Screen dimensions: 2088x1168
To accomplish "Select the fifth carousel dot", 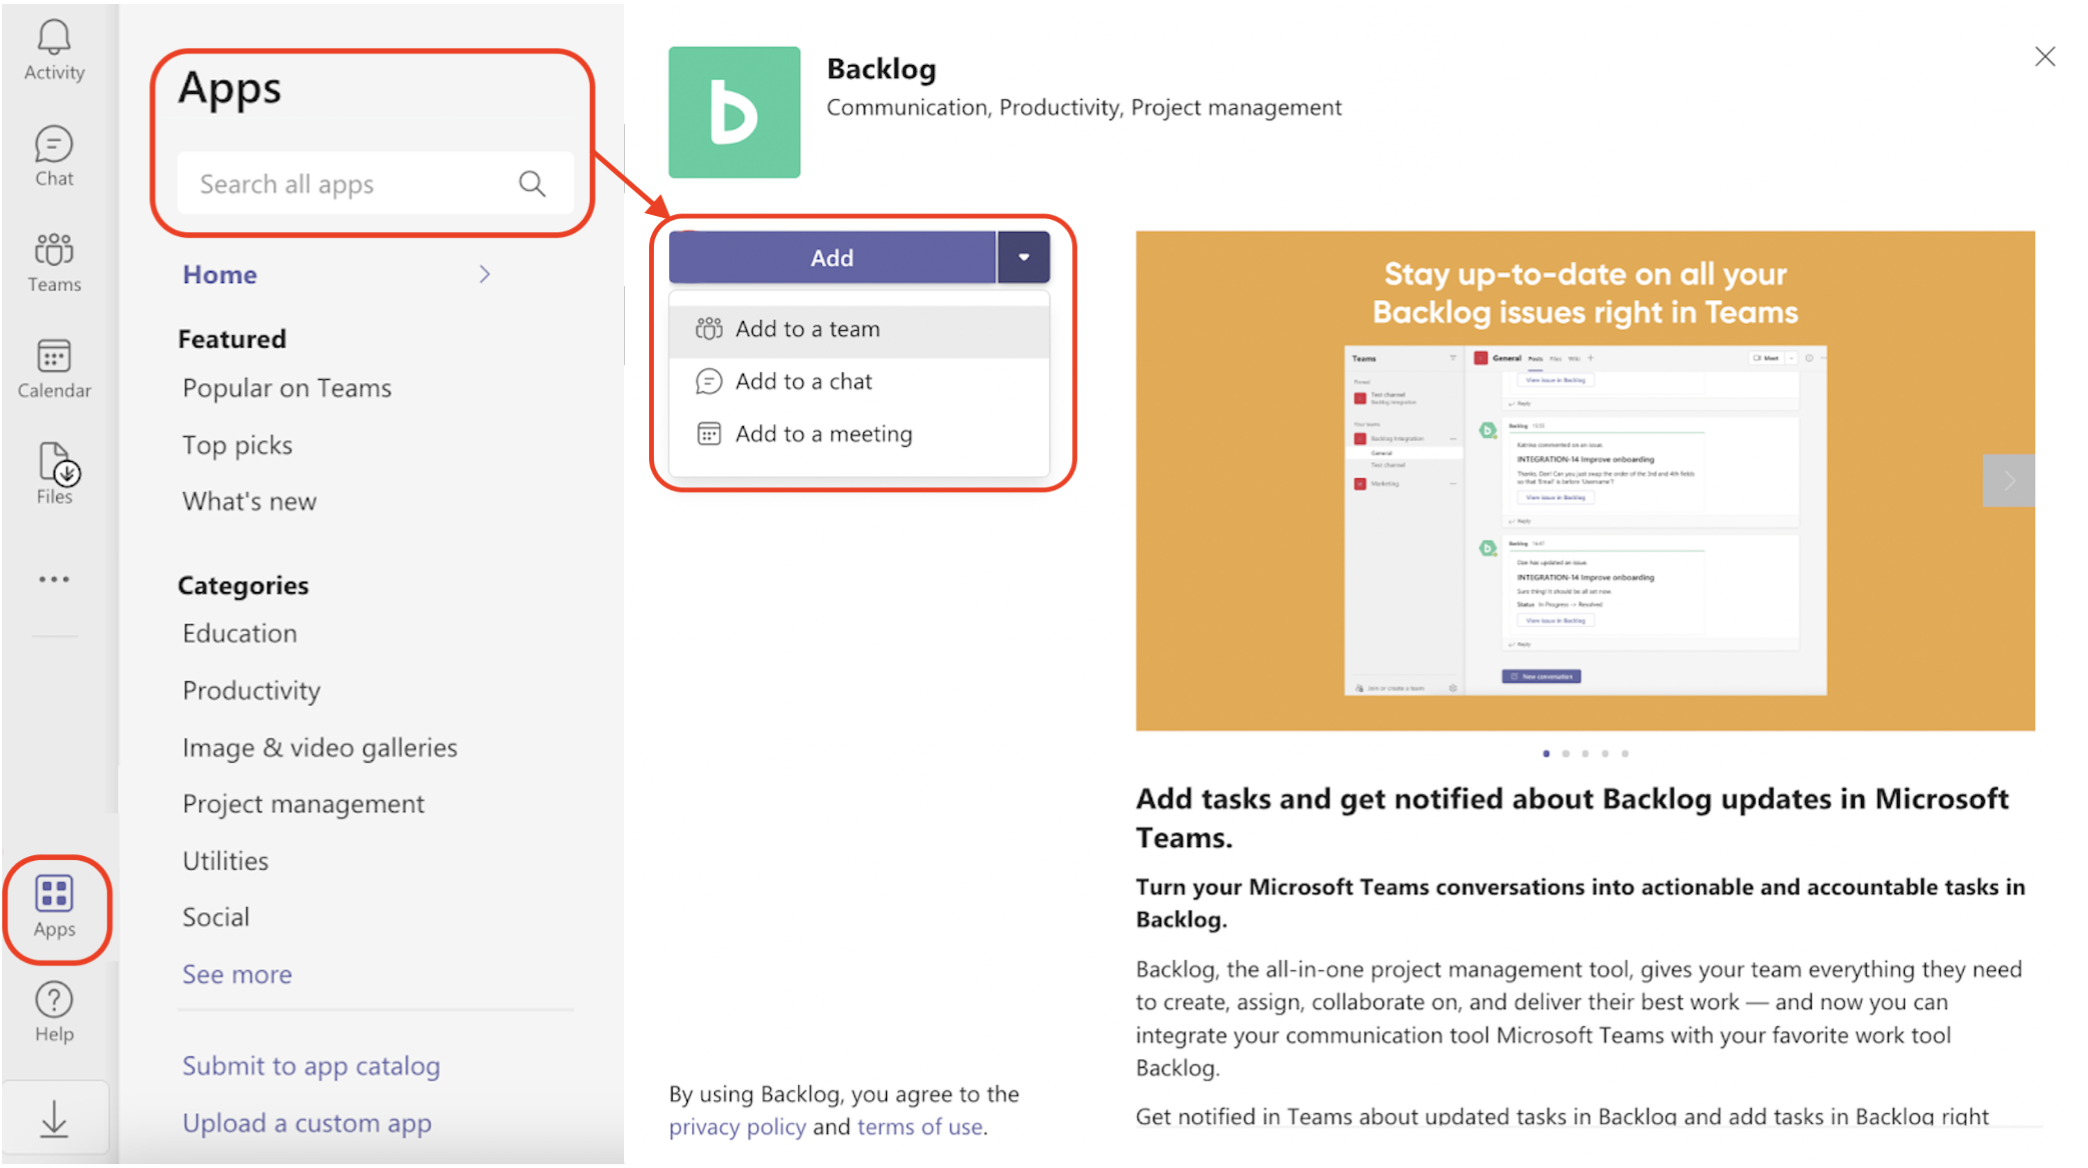I will click(1625, 753).
